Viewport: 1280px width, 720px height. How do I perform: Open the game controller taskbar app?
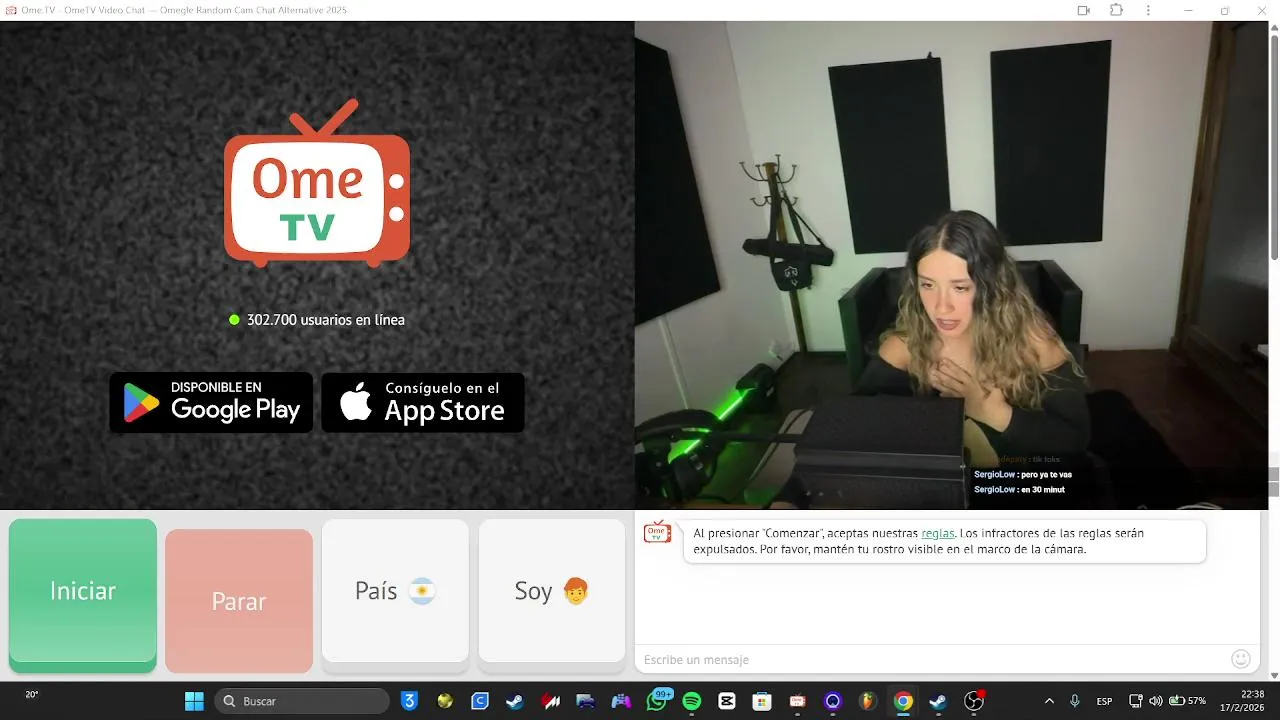(621, 701)
